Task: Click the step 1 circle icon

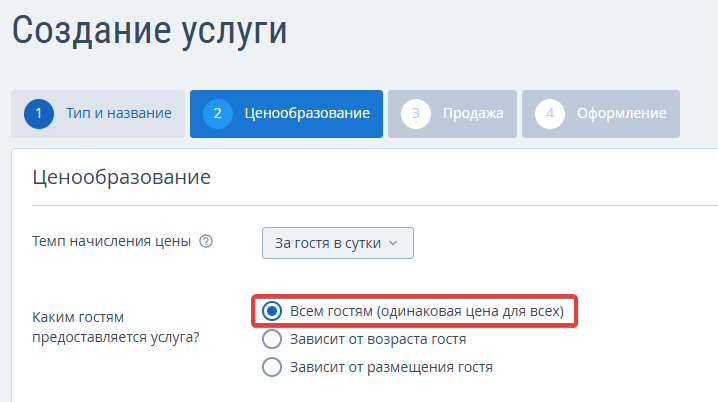Action: (39, 114)
